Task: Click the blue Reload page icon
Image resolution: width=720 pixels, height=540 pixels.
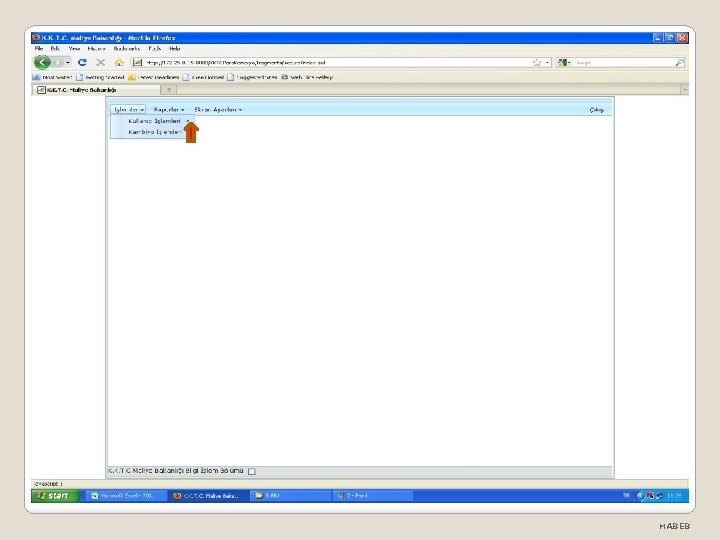Action: pyautogui.click(x=83, y=62)
